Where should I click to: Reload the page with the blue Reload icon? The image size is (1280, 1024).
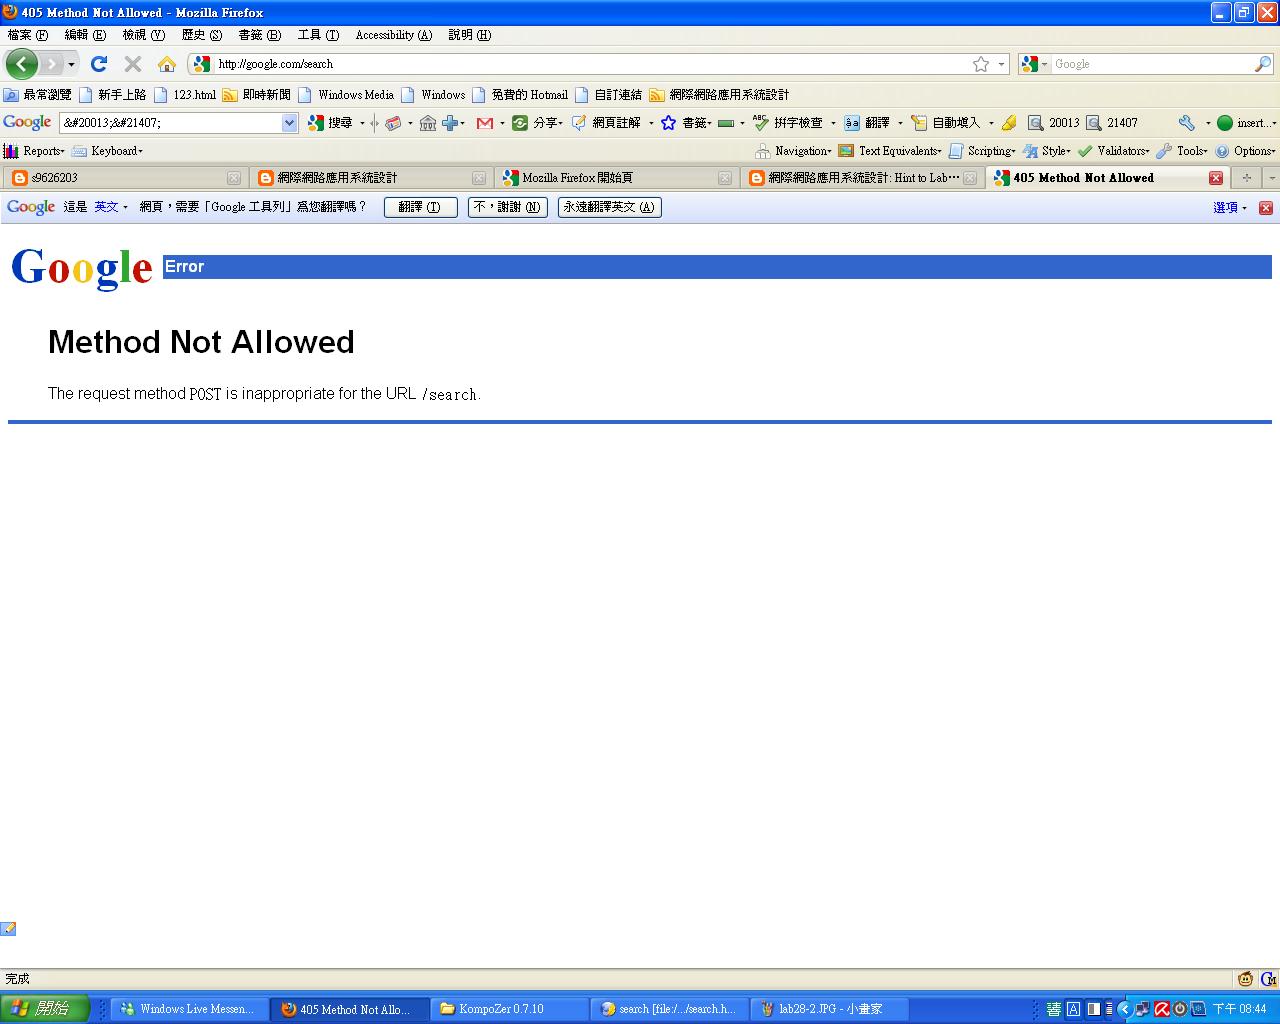(98, 64)
